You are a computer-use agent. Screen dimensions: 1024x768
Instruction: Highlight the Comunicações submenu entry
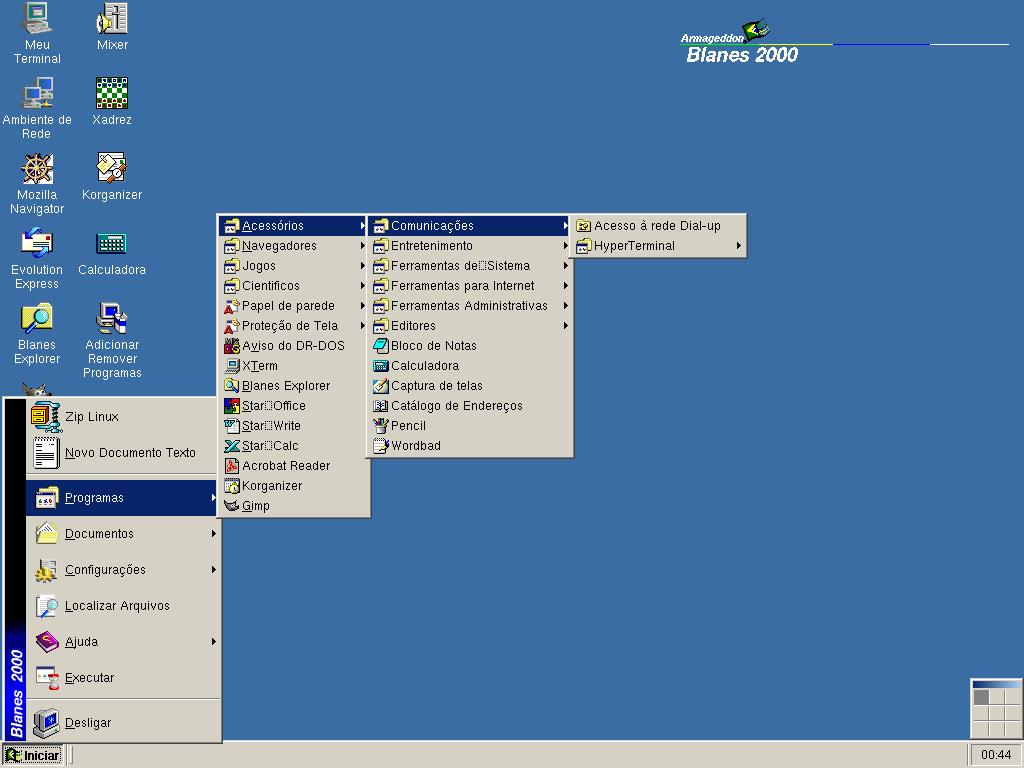[470, 226]
